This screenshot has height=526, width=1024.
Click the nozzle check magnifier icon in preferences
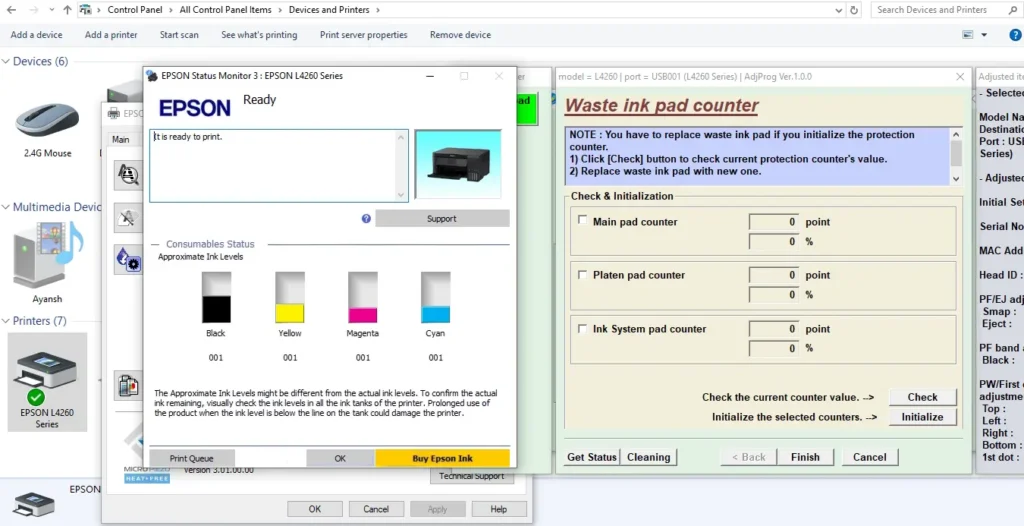point(127,175)
